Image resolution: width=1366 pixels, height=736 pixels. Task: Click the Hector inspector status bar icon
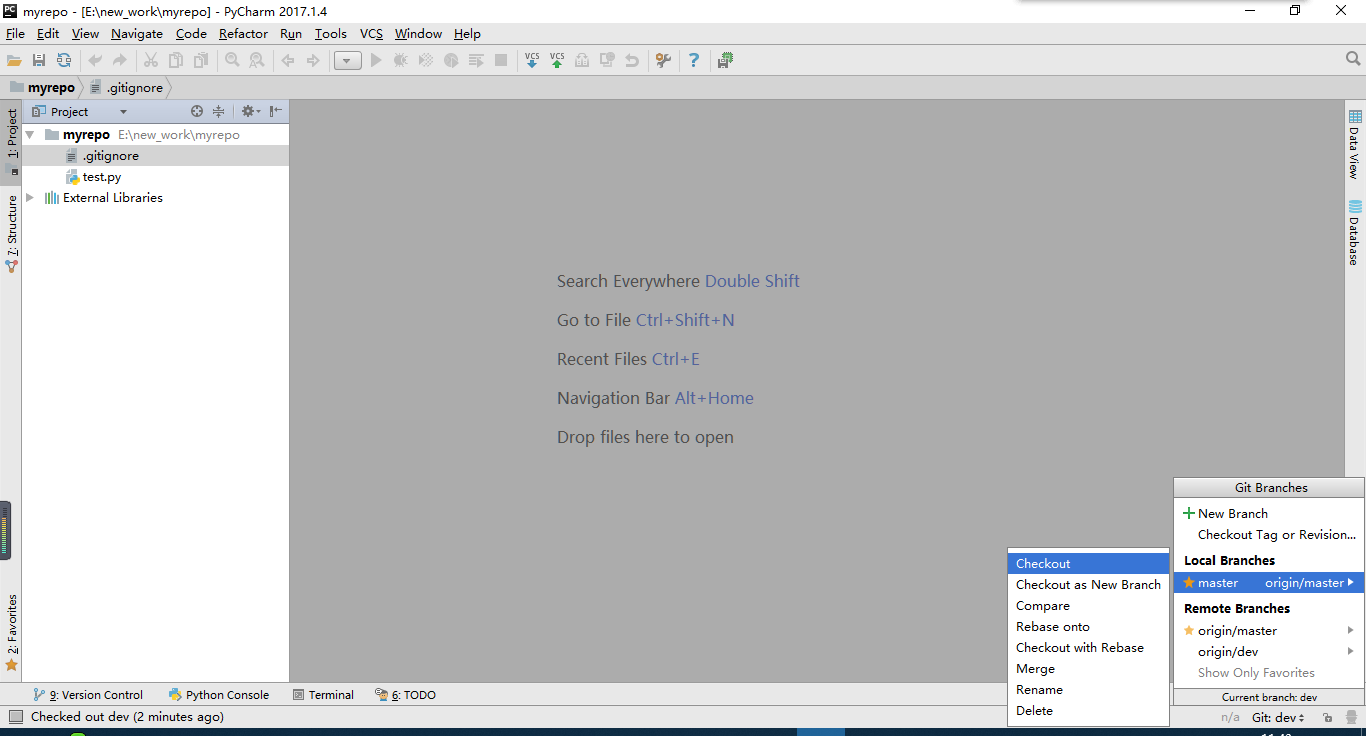pyautogui.click(x=1351, y=718)
